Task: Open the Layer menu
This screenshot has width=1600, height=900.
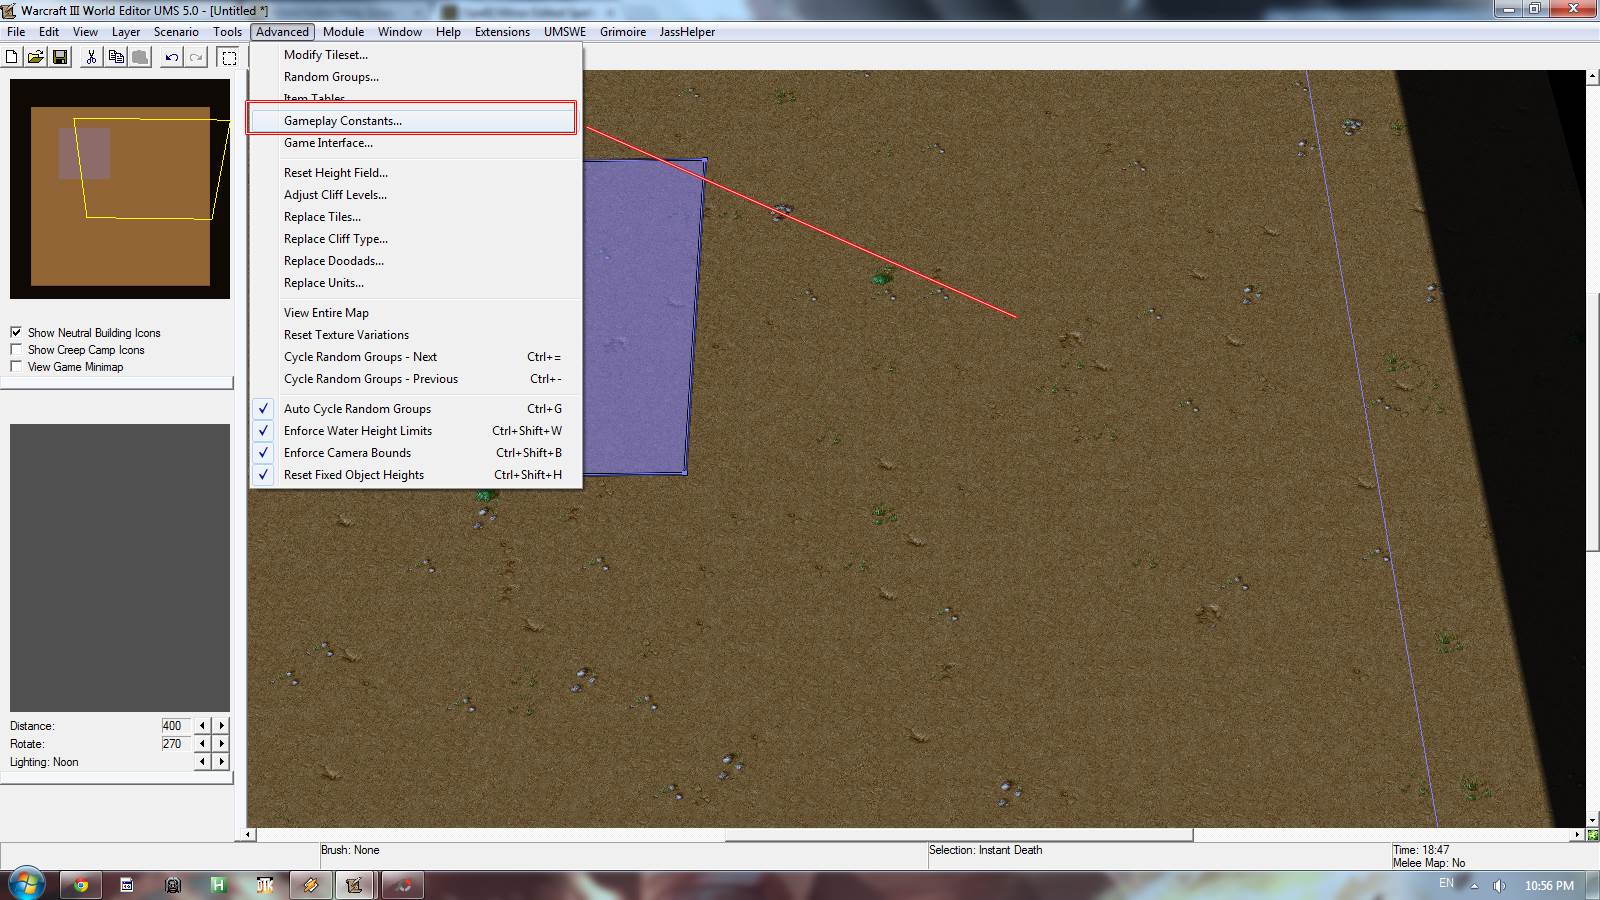Action: 126,32
